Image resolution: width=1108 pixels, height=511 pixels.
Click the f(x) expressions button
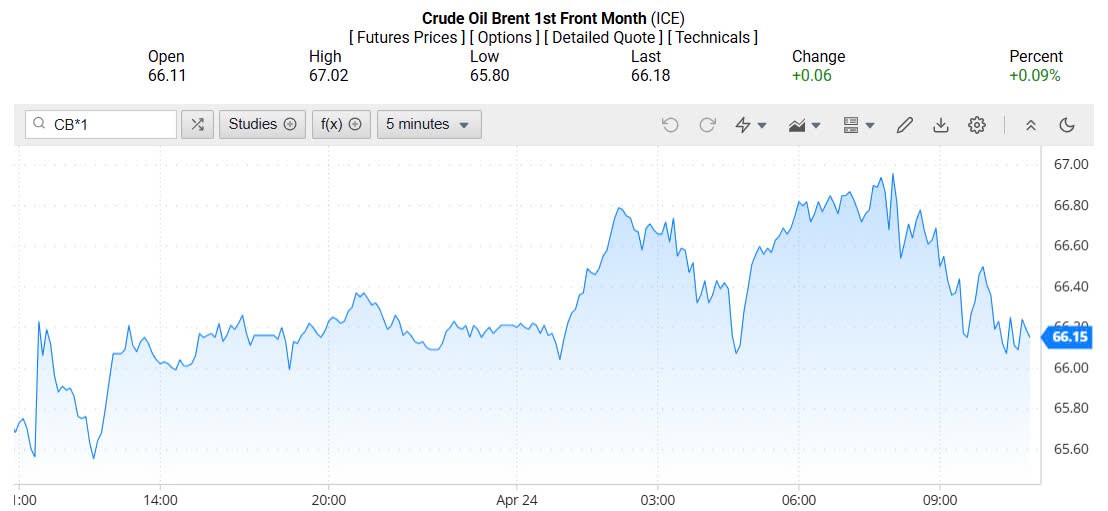click(341, 124)
